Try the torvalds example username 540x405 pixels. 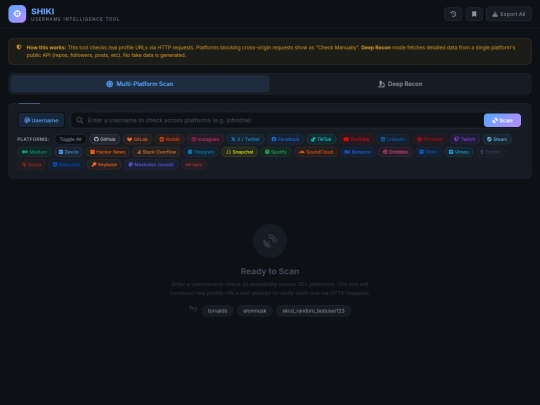pyautogui.click(x=218, y=311)
